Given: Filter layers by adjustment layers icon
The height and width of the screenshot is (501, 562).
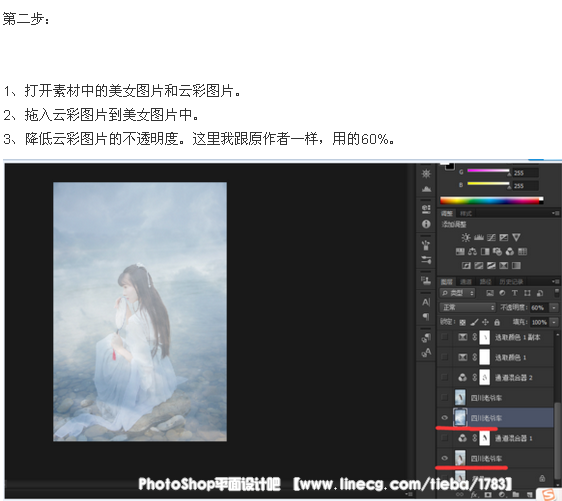Looking at the screenshot, I should point(502,293).
